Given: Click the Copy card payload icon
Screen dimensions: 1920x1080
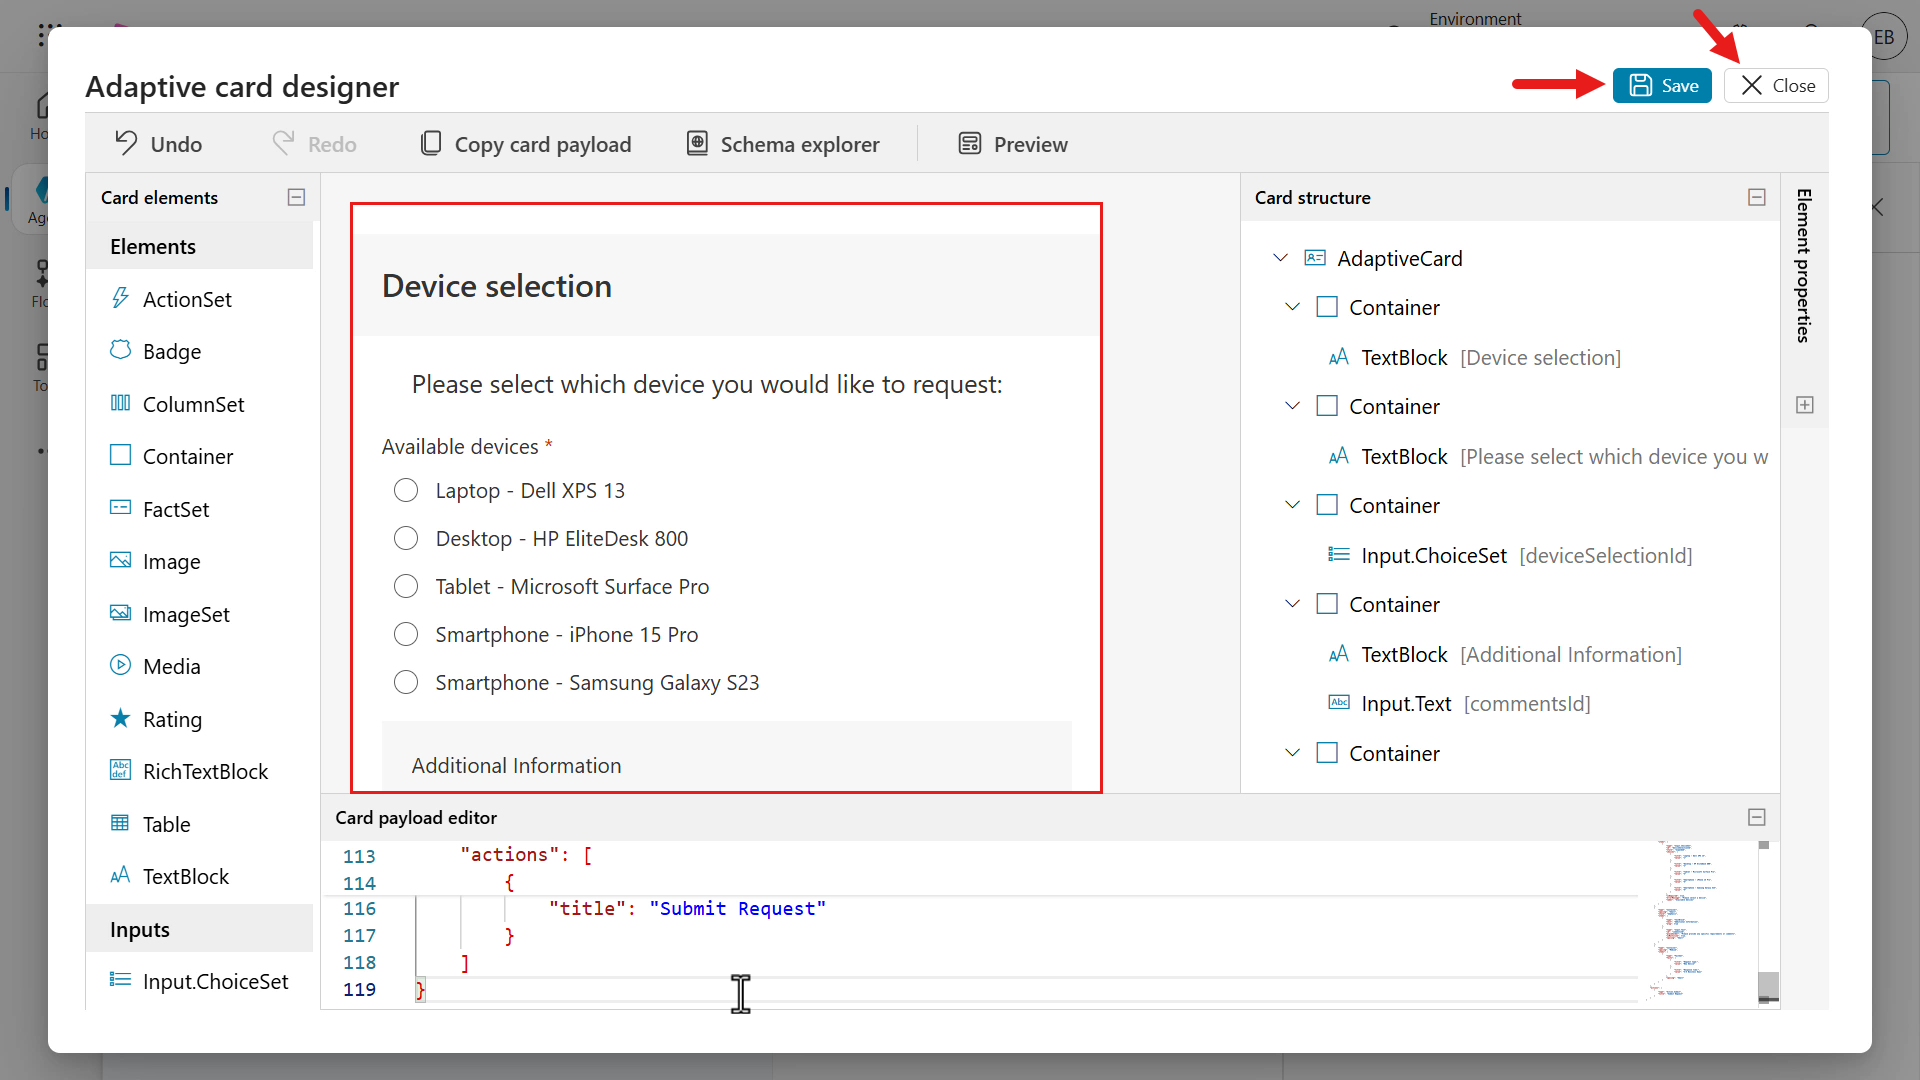Looking at the screenshot, I should pyautogui.click(x=430, y=143).
